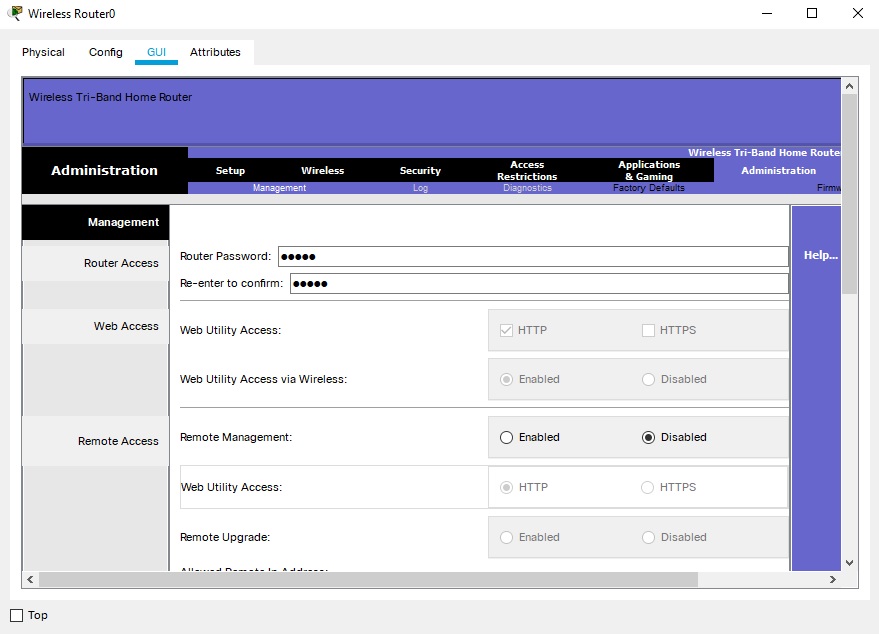Open the Factory Defaults submenu

(x=648, y=188)
